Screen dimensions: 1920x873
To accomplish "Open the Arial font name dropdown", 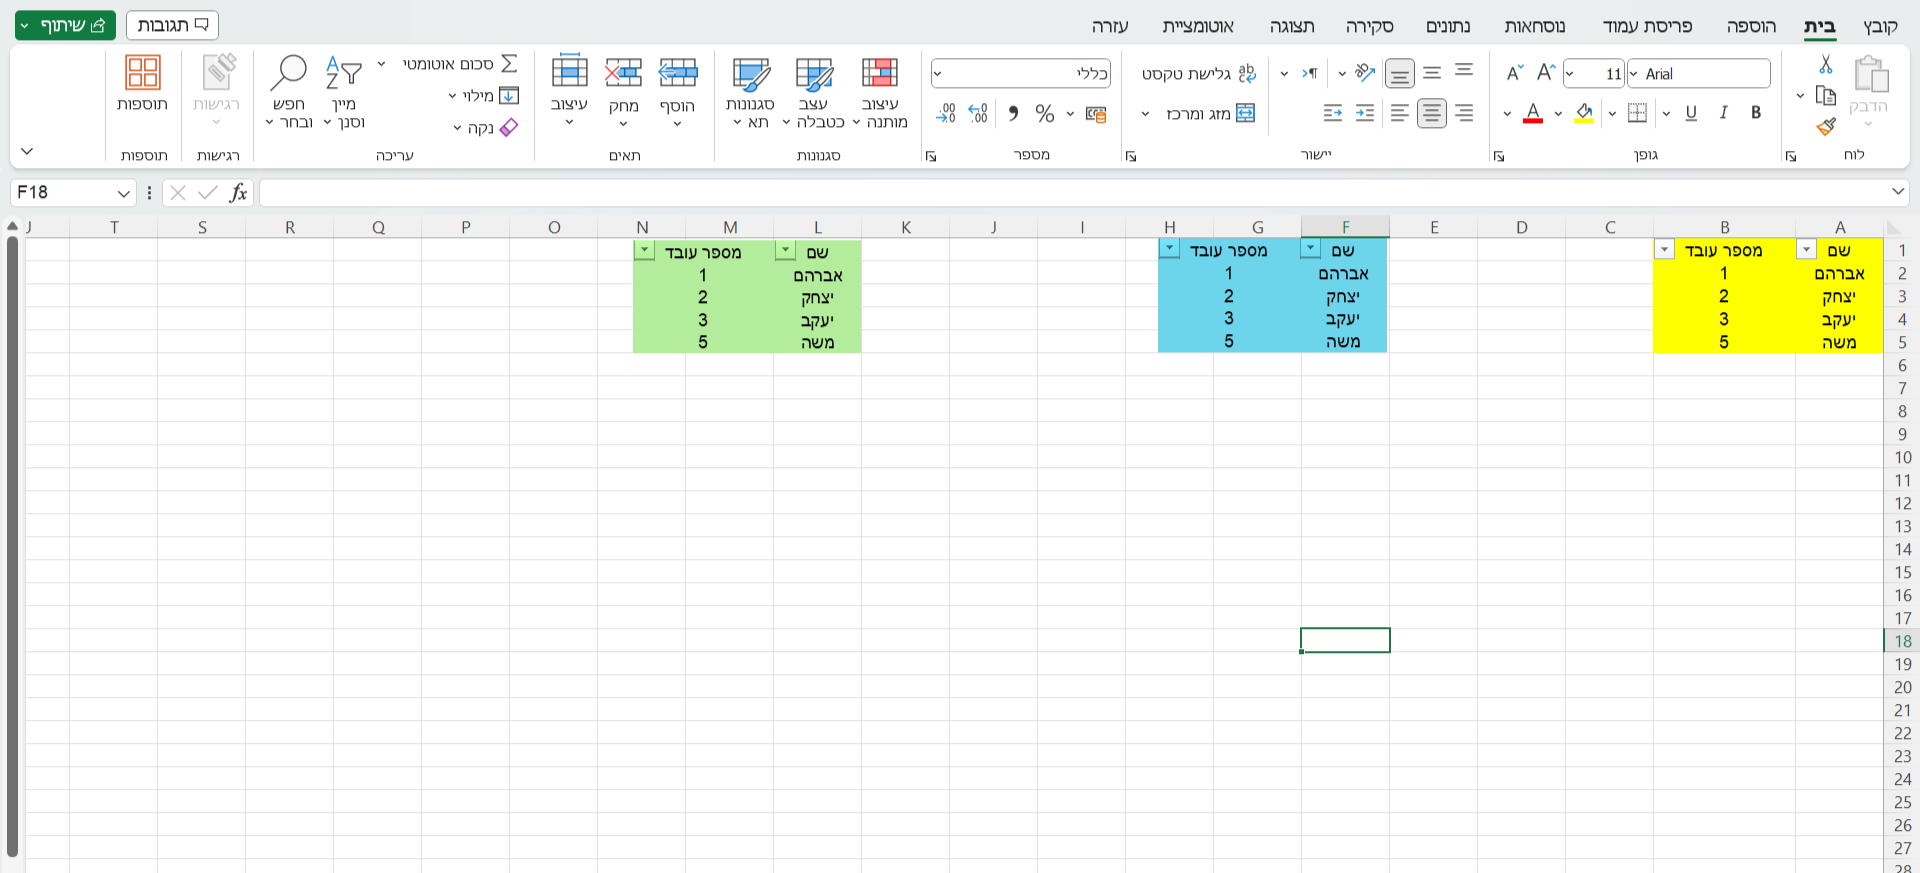I will 1634,73.
